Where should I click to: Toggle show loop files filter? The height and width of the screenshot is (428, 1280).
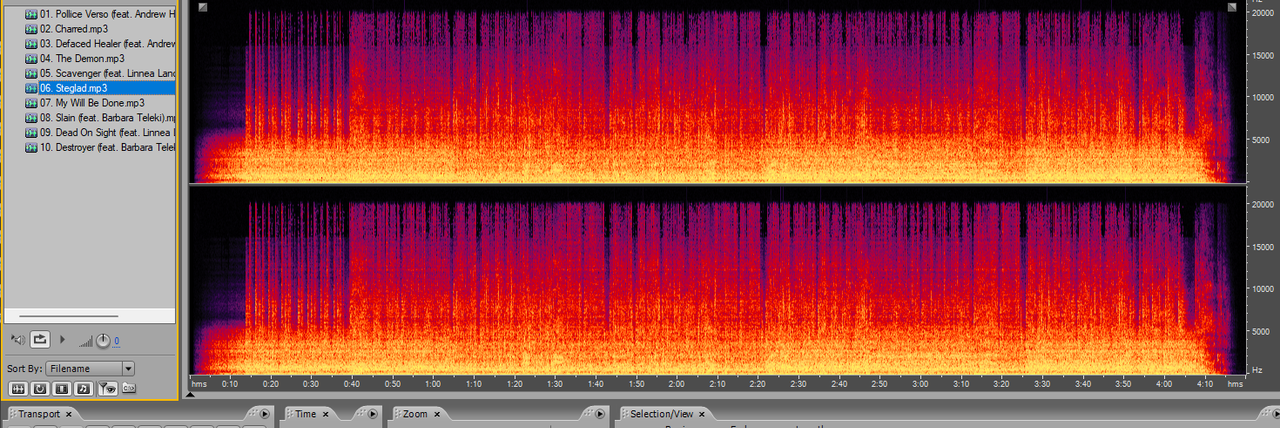click(x=40, y=389)
